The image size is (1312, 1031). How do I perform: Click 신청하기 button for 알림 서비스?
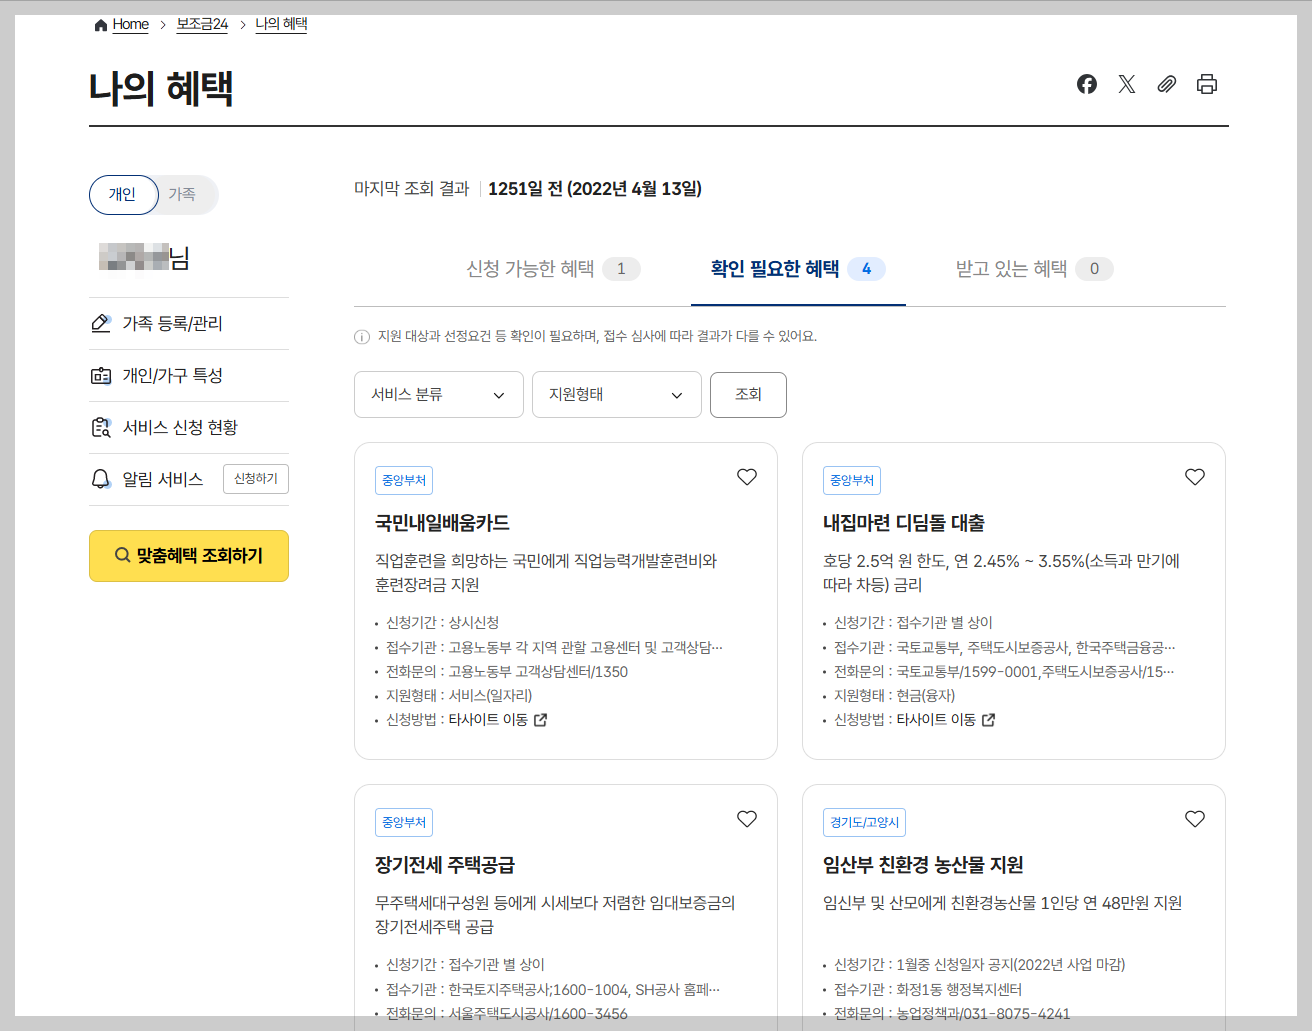tap(255, 479)
